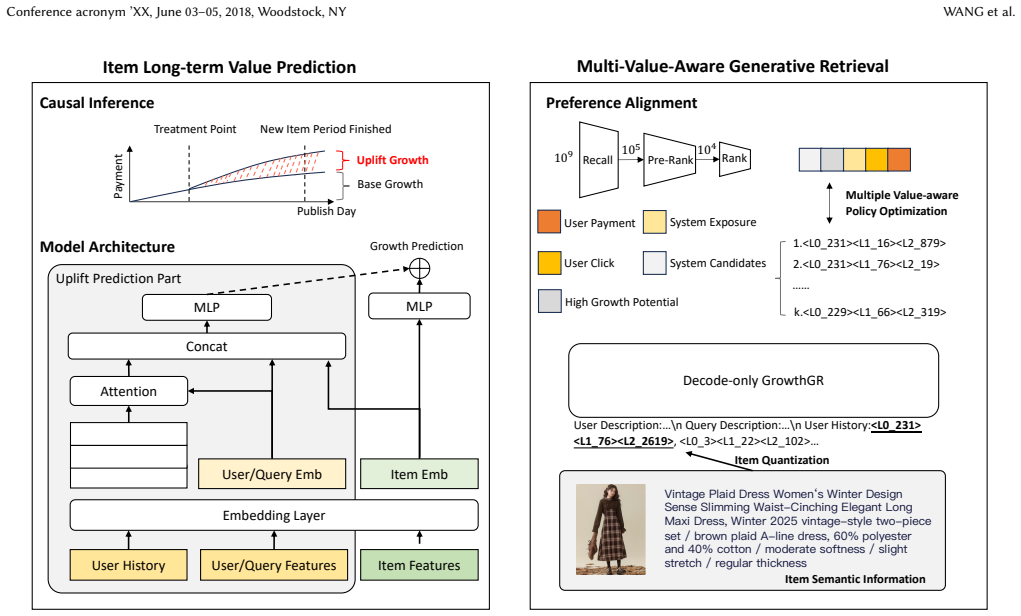Click the WANG et al. page header
The image size is (1021, 616).
coord(979,12)
